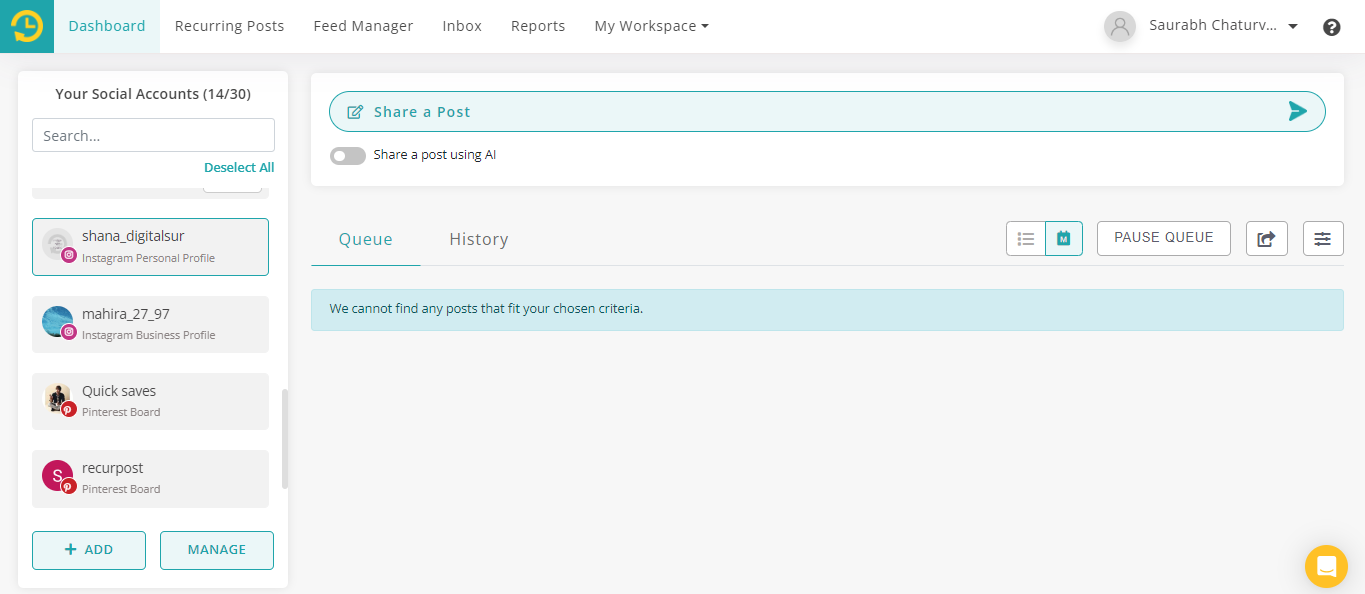Viewport: 1365px width, 594px height.
Task: Select Quick saves Pinterest Board
Action: click(150, 401)
